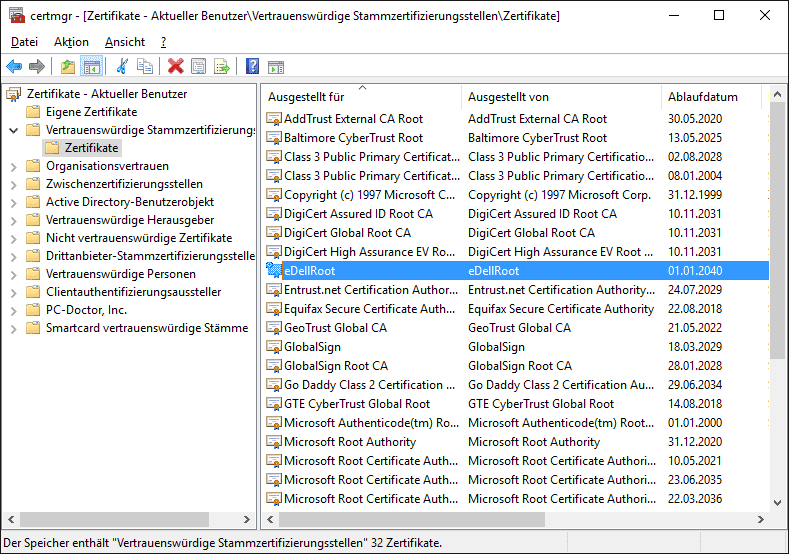Select Class 3 Public Primary row expiring 02.08.2028

(517, 157)
